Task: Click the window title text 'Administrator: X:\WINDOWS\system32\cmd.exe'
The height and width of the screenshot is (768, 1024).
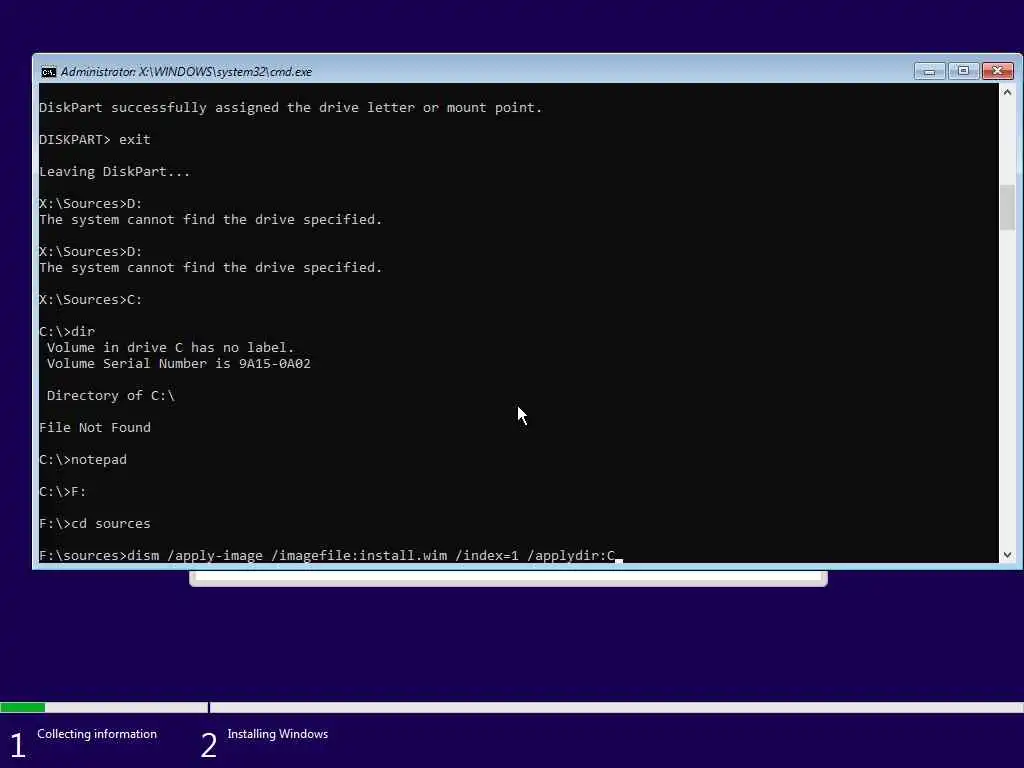Action: click(186, 72)
